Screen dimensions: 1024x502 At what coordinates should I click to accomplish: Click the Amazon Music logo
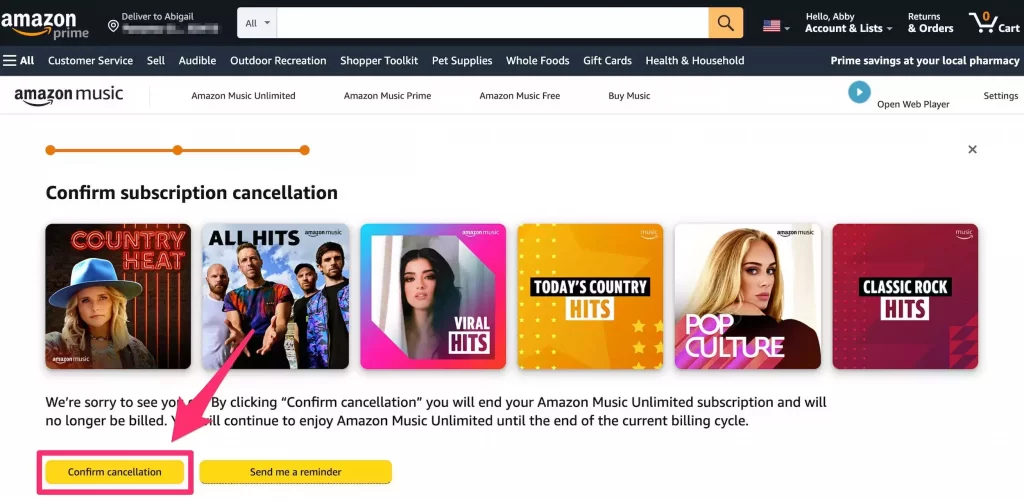pyautogui.click(x=69, y=95)
